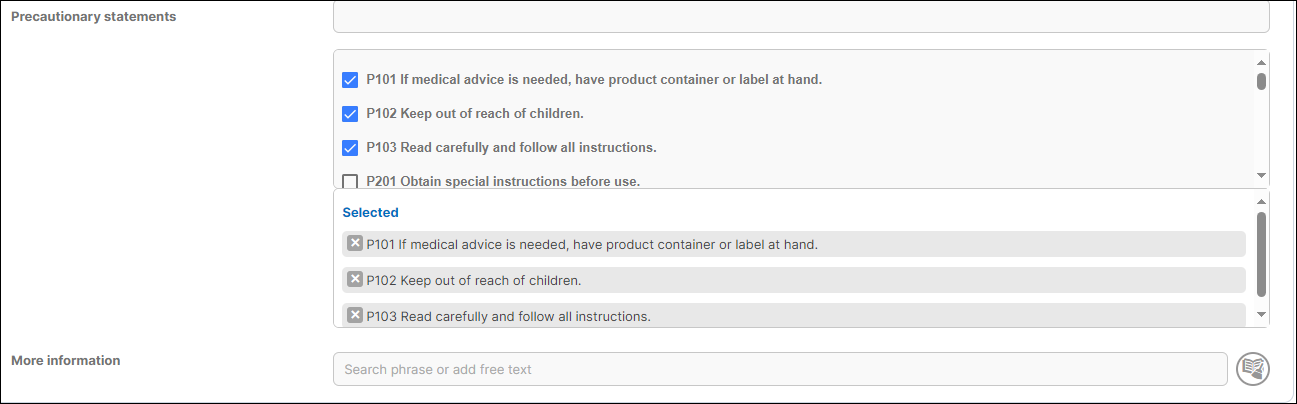The width and height of the screenshot is (1297, 404).
Task: Click Selected list scroll-down arrow
Action: [1261, 314]
